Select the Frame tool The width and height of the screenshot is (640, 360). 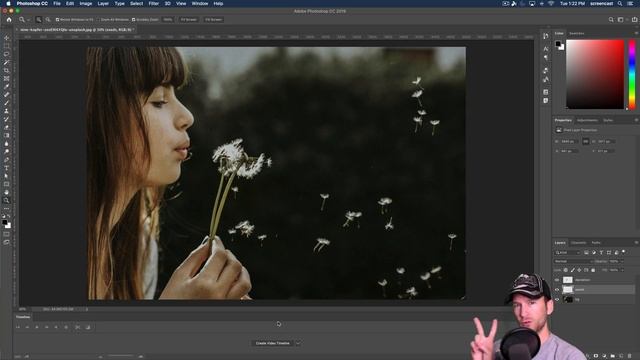tap(7, 79)
